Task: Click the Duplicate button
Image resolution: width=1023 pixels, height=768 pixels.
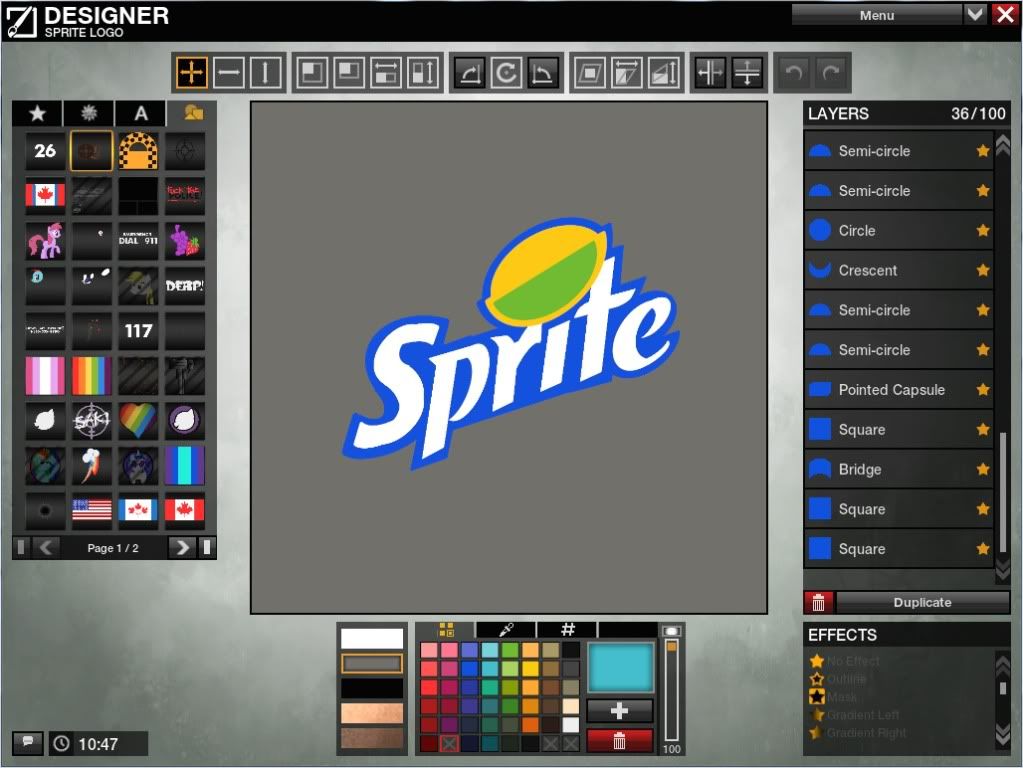Action: pos(923,602)
